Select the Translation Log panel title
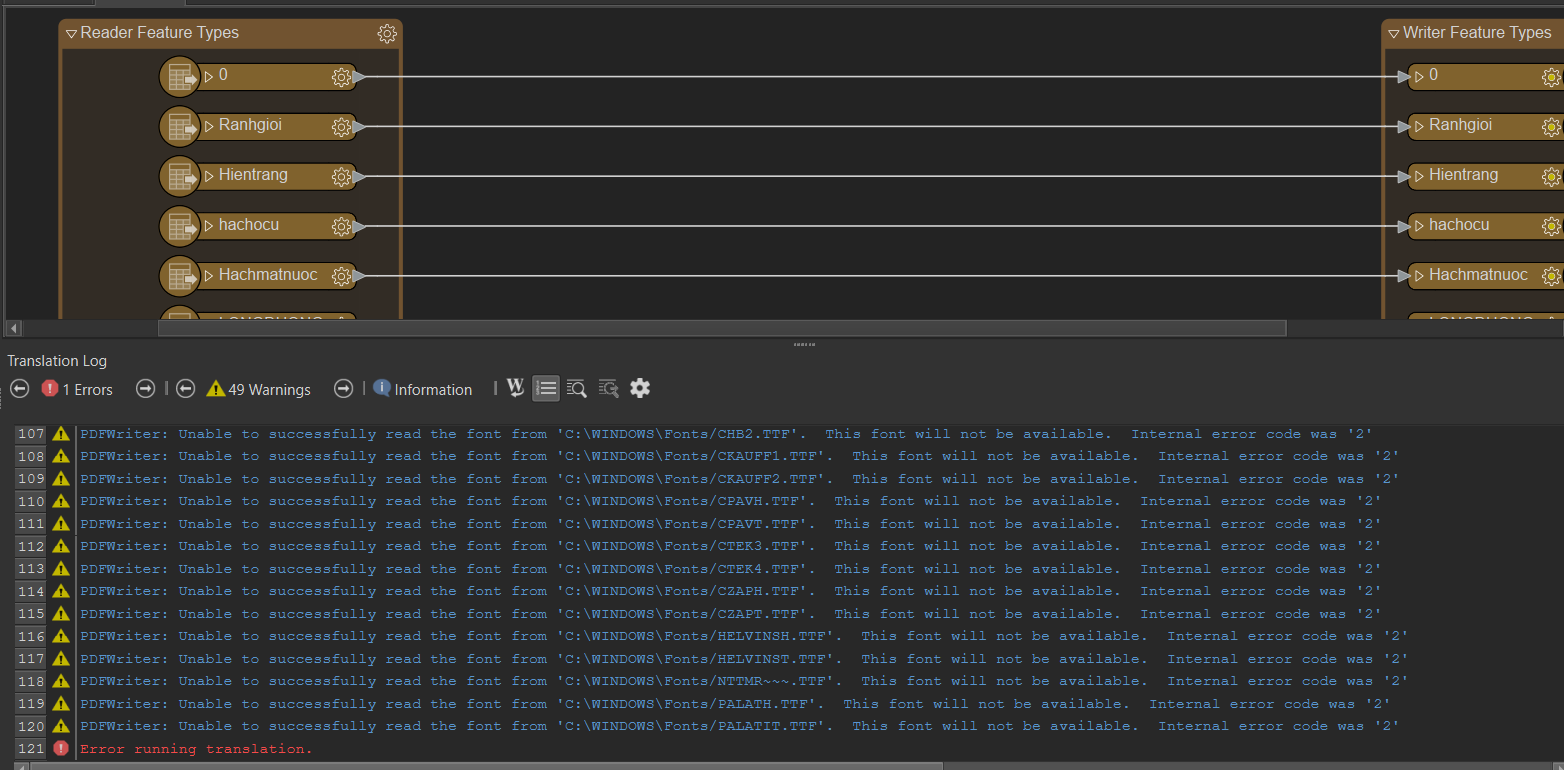Screen dimensions: 1564x770 [57, 361]
